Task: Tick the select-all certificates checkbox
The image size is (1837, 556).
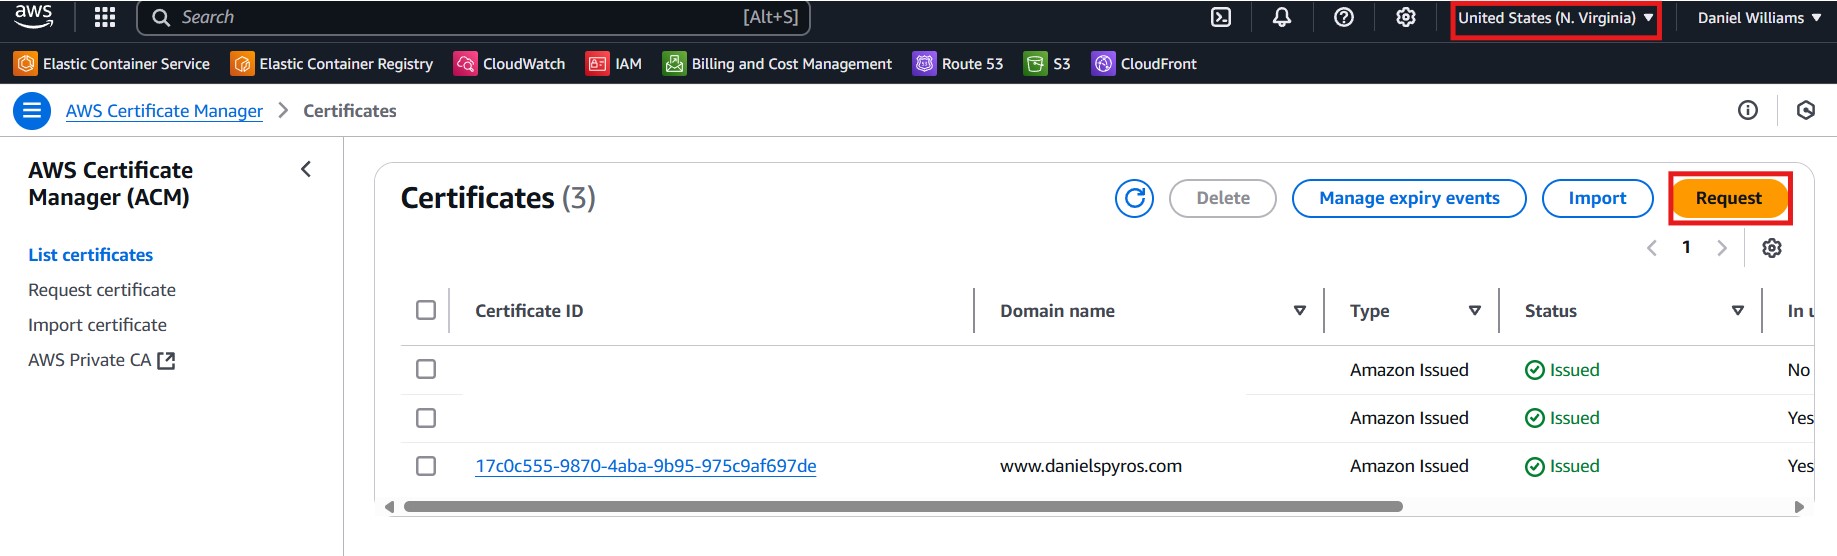Action: 426,310
